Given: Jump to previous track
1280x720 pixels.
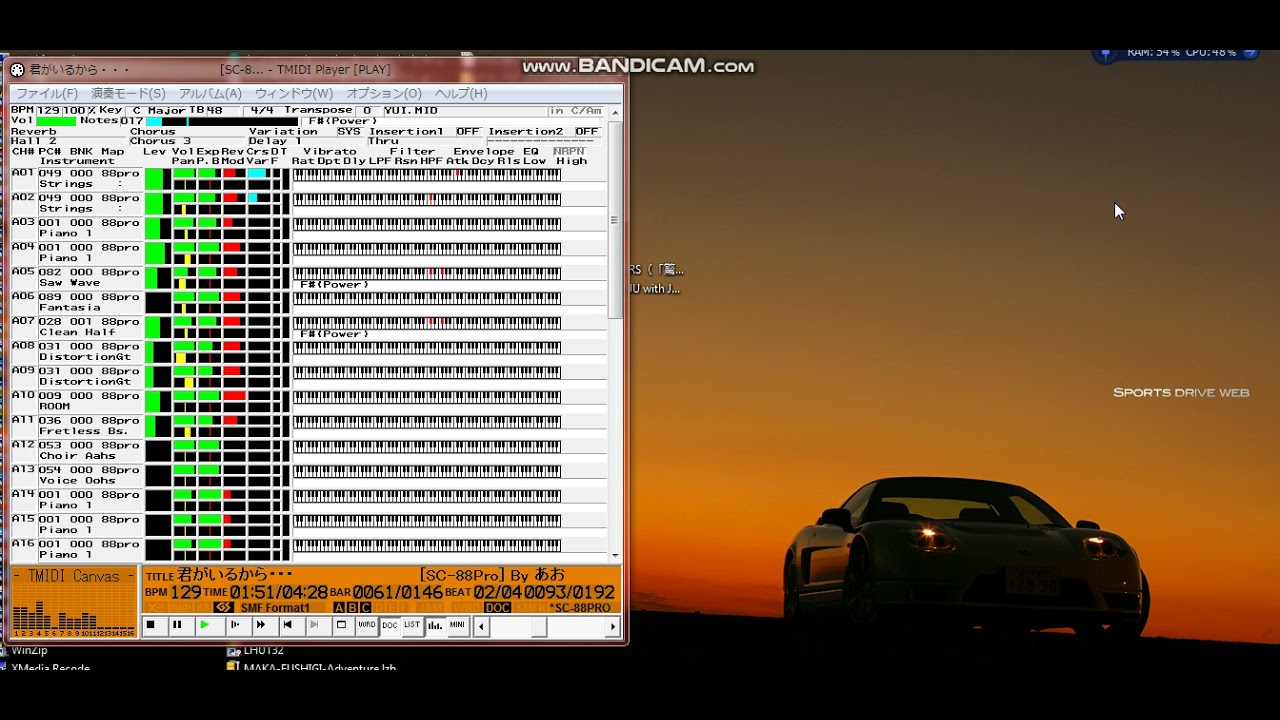Looking at the screenshot, I should coord(287,625).
